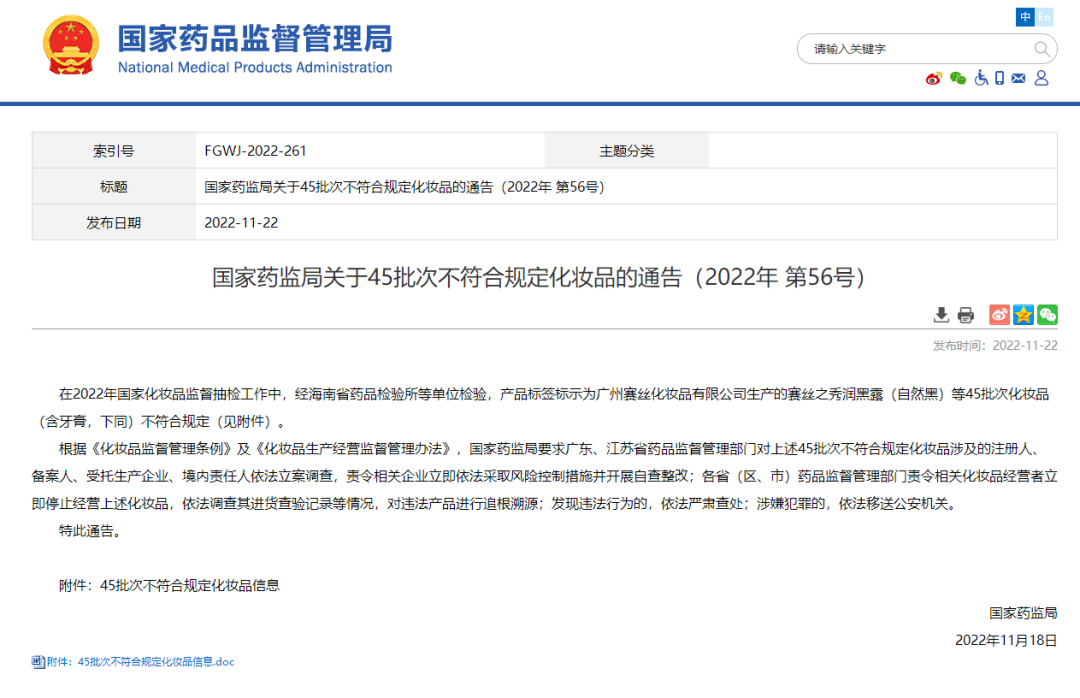Viewport: 1080px width, 698px height.
Task: Open the WeChat icon in the header
Action: [957, 79]
